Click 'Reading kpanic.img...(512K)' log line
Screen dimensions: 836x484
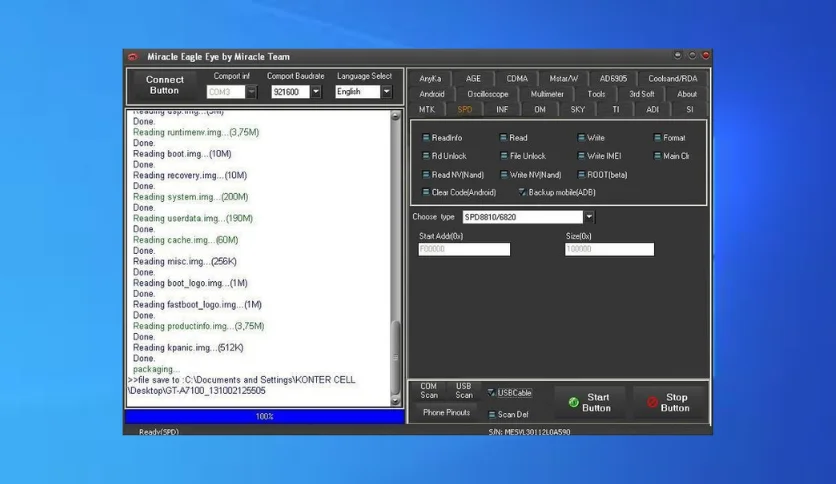(x=188, y=348)
